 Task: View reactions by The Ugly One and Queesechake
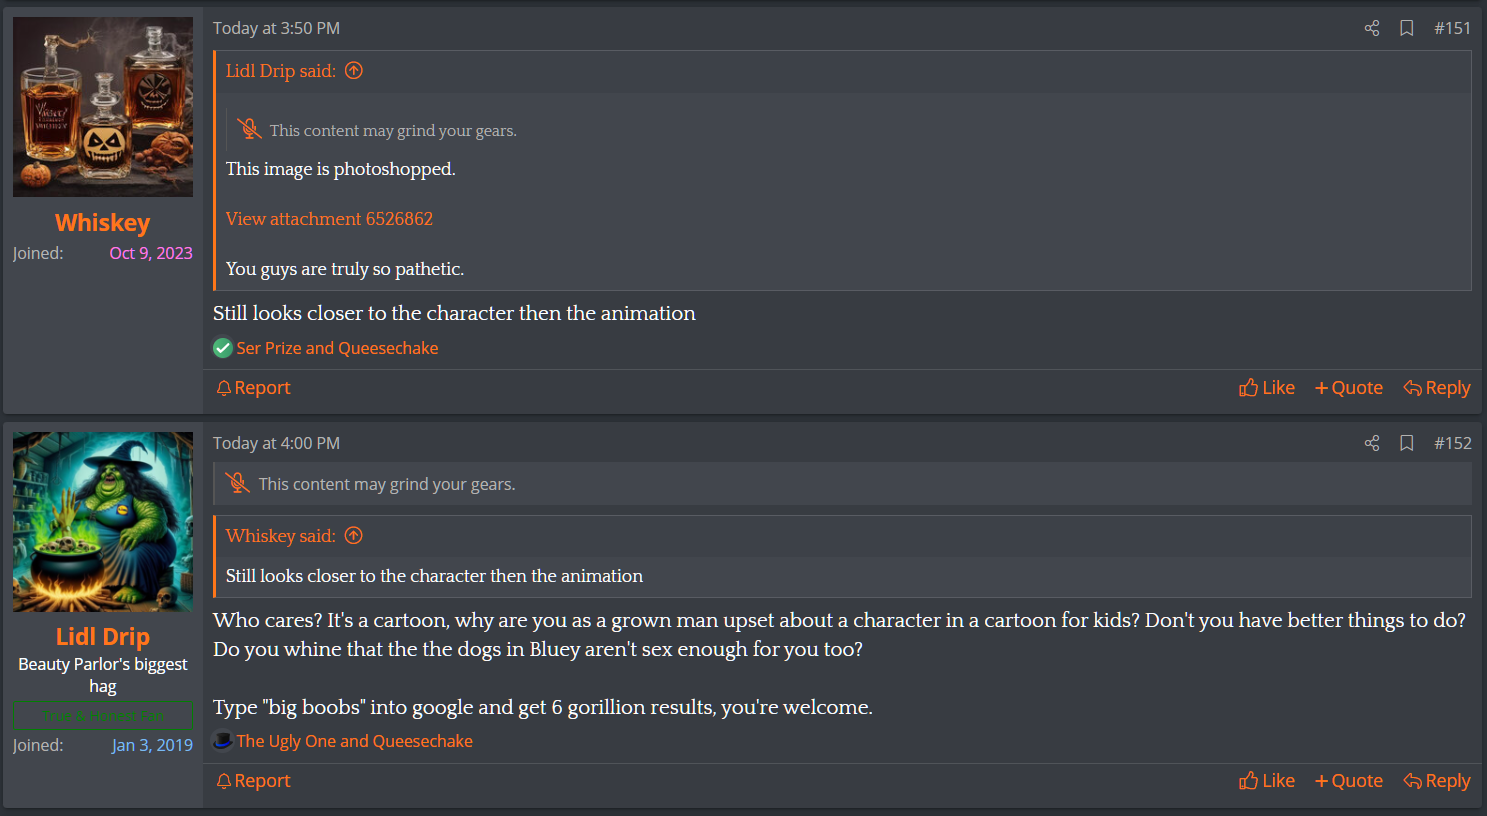[354, 741]
